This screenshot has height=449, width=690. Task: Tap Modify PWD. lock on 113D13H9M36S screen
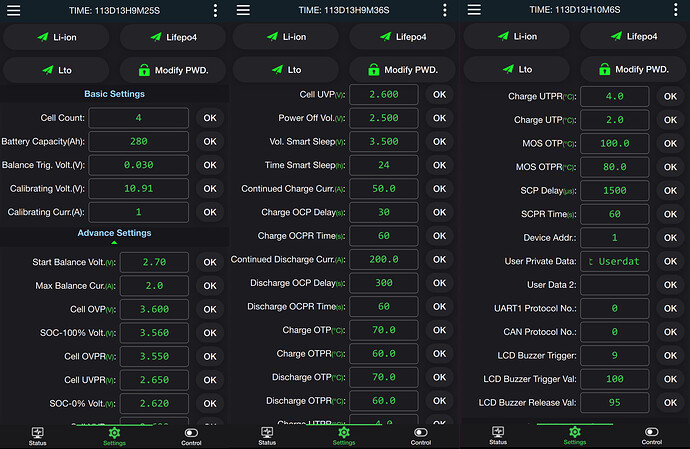pos(403,70)
